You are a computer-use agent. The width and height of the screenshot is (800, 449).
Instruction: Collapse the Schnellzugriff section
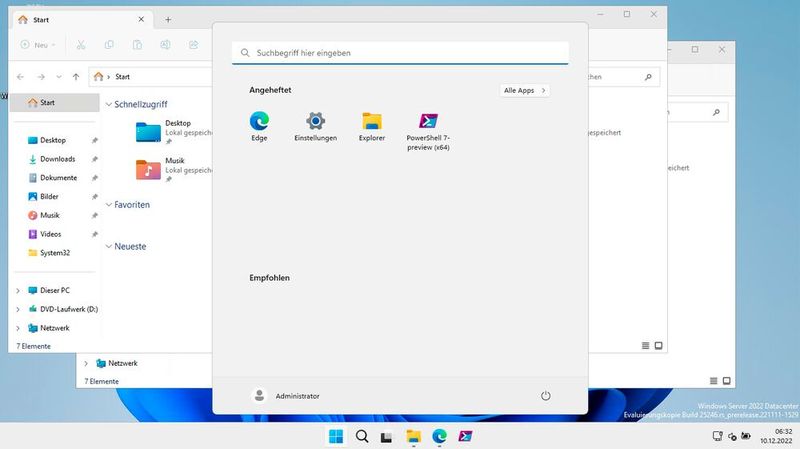[109, 105]
